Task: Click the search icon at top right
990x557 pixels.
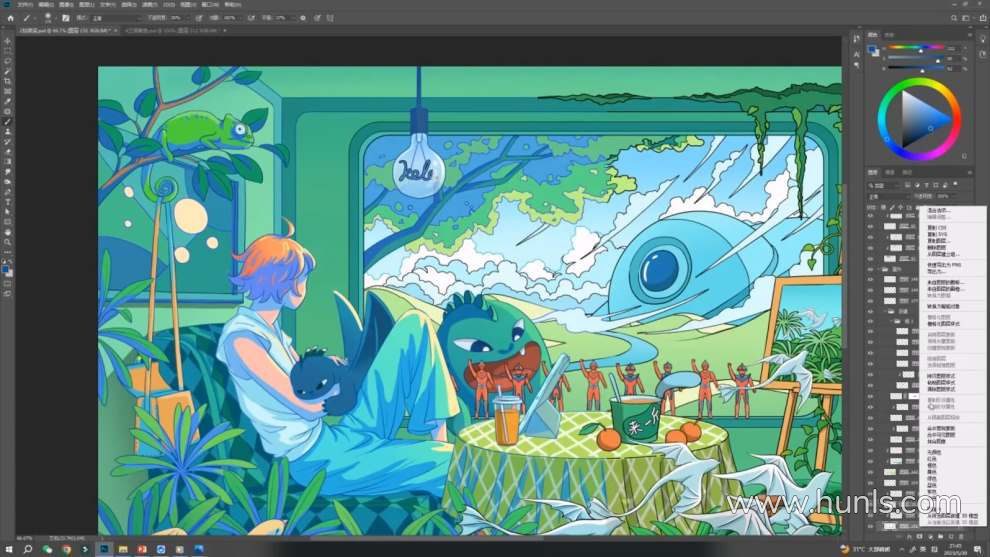Action: pyautogui.click(x=953, y=17)
